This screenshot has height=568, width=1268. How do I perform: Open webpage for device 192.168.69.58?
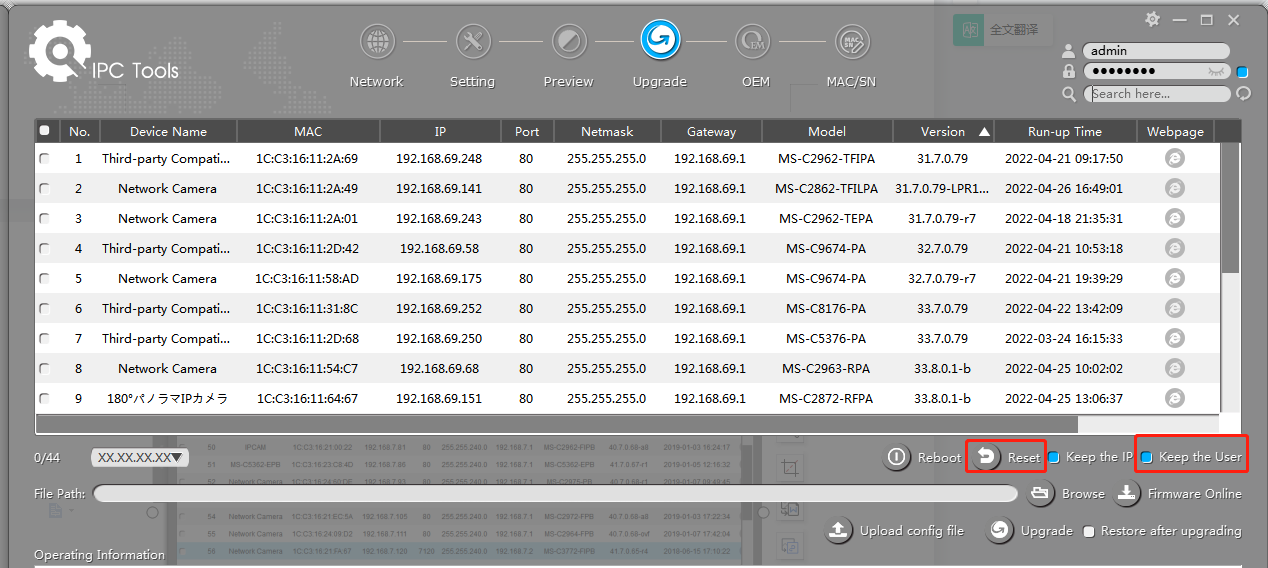[1175, 248]
